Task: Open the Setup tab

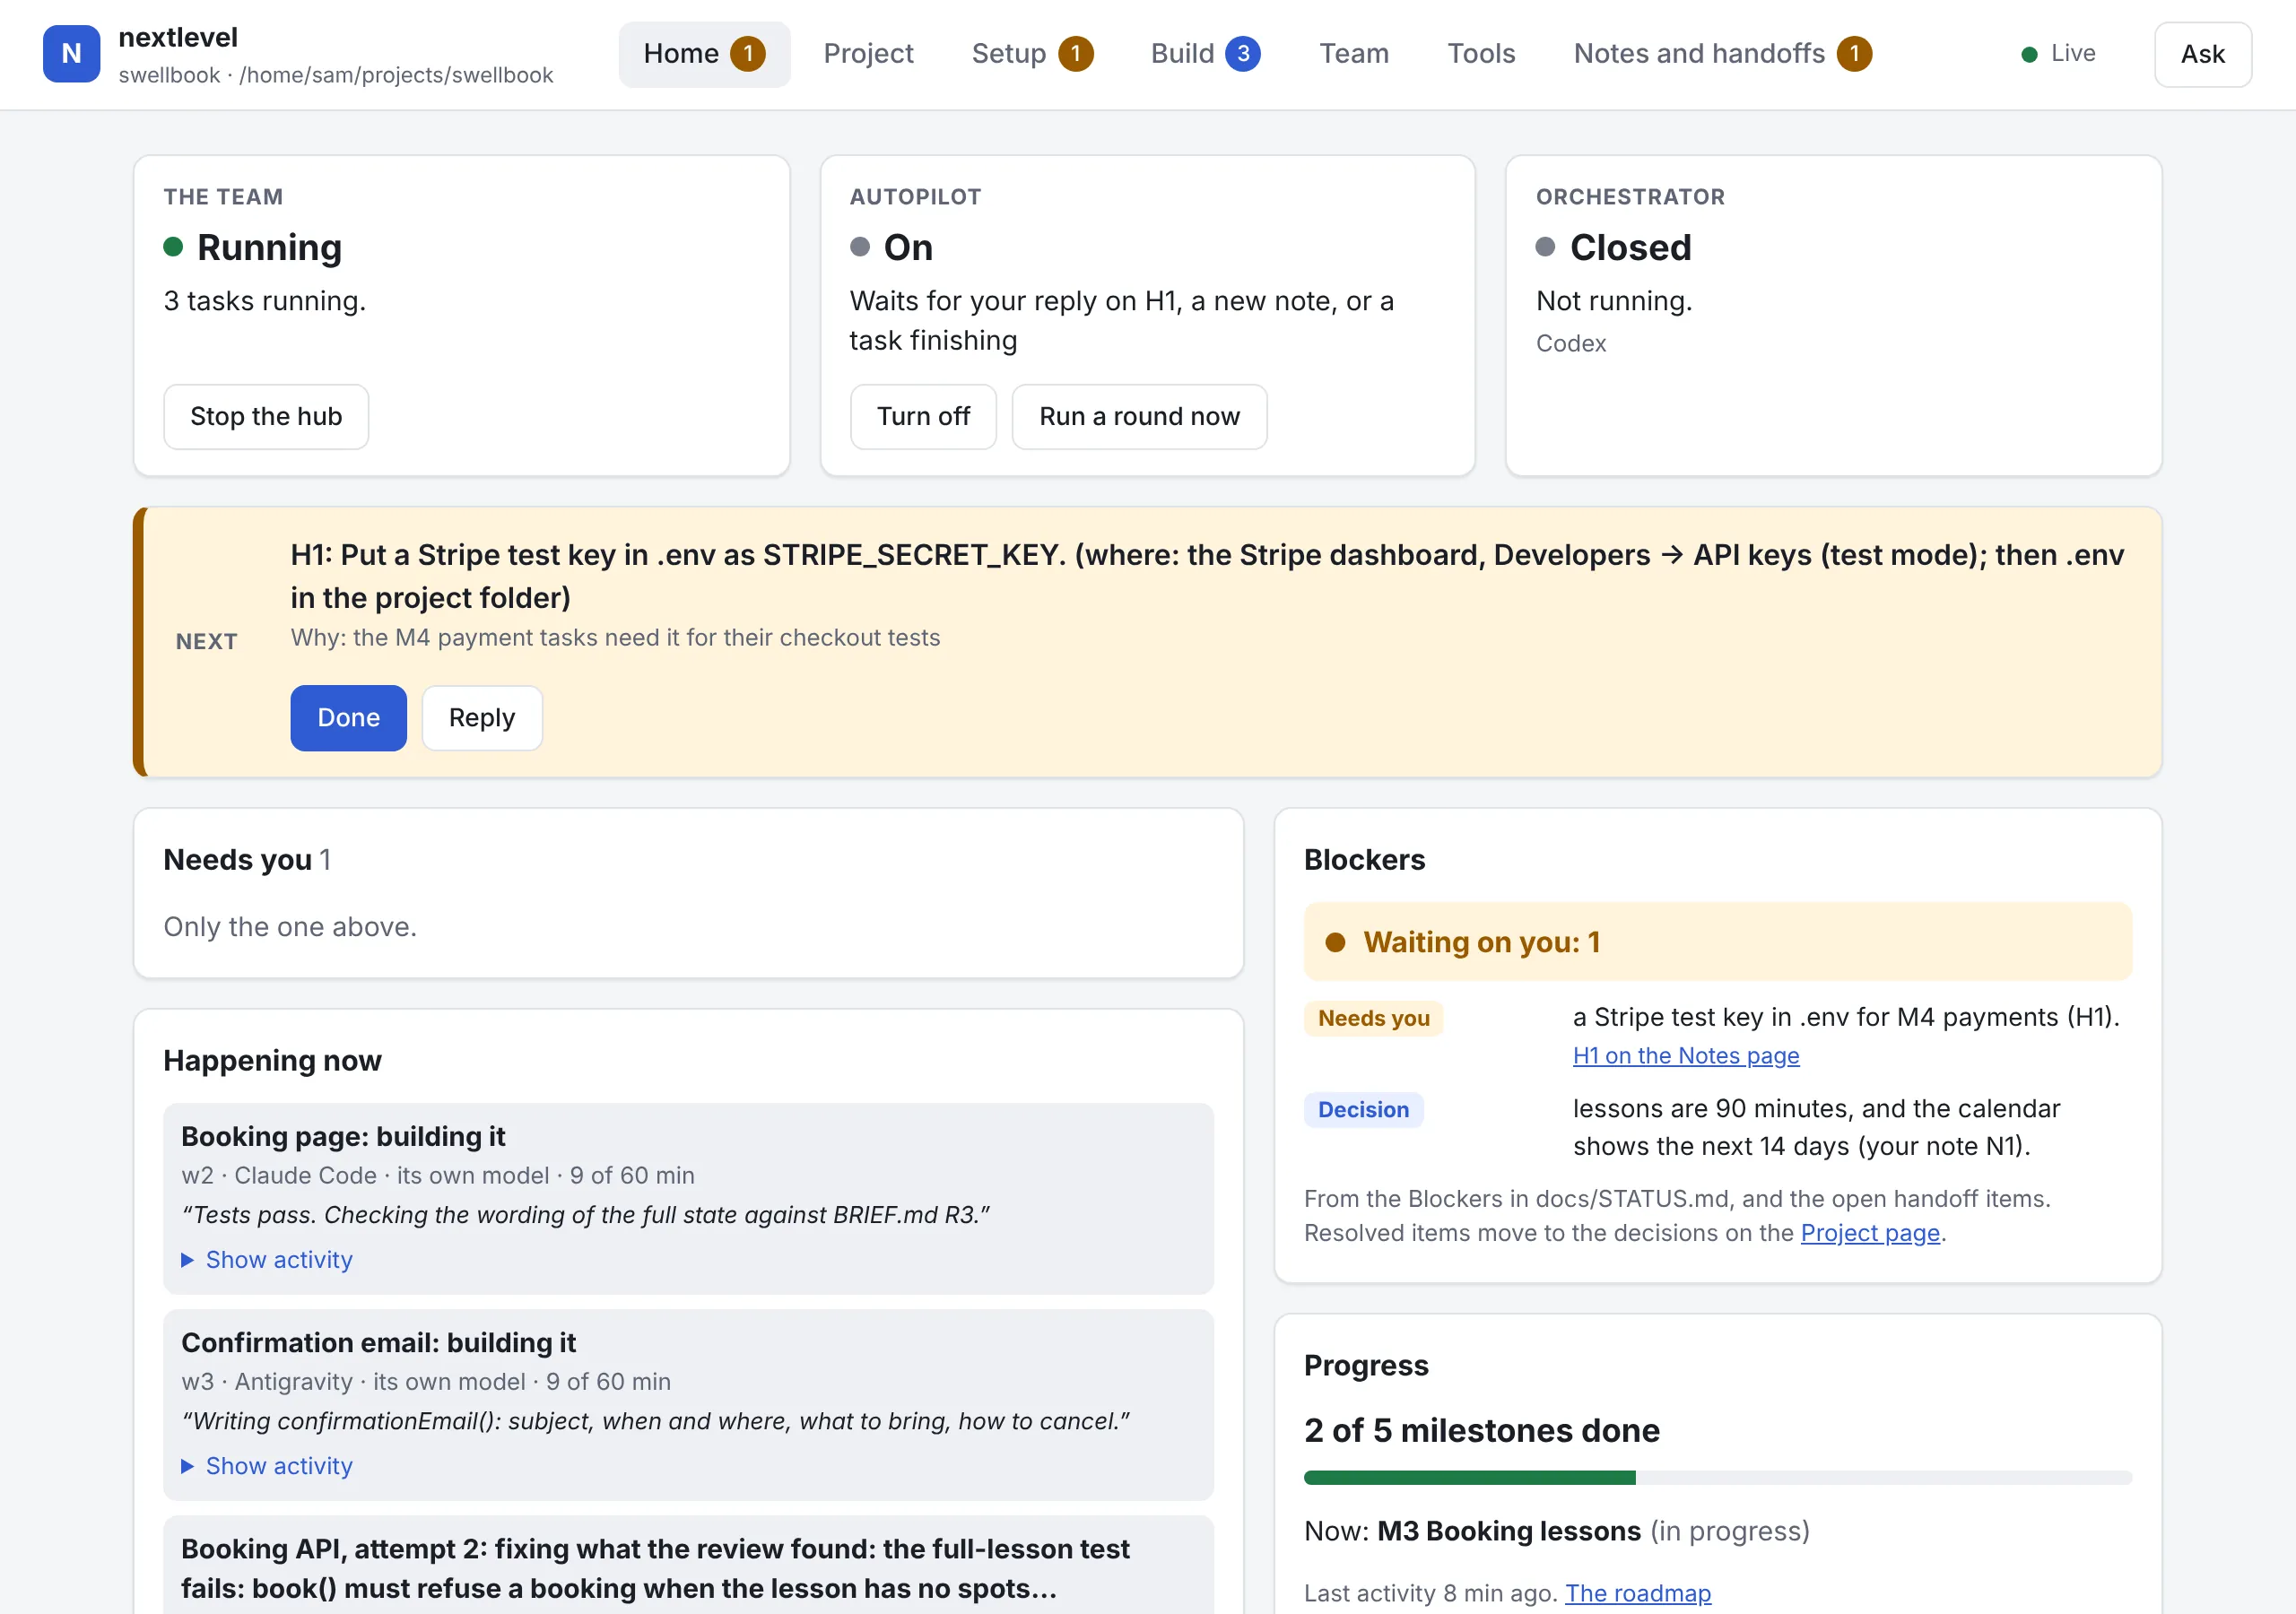Action: click(1032, 54)
